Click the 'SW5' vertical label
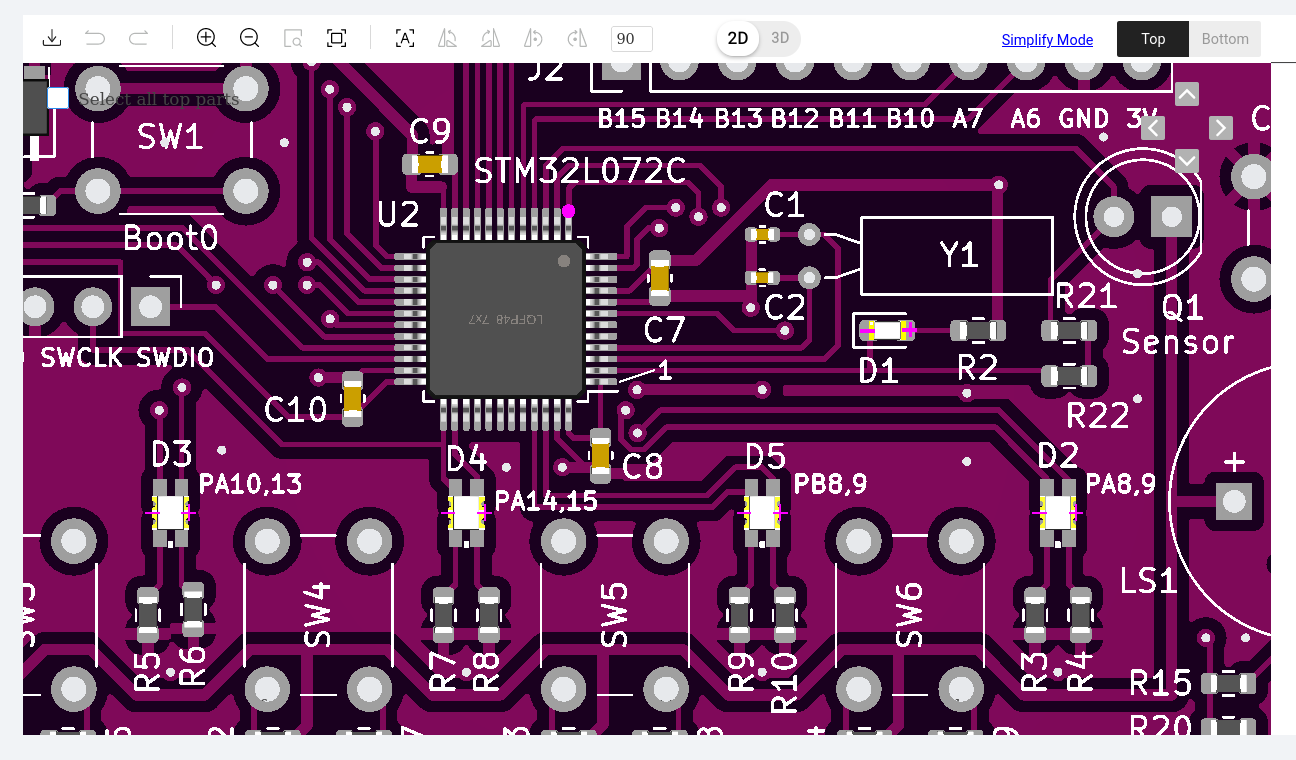This screenshot has width=1296, height=760. (x=615, y=614)
